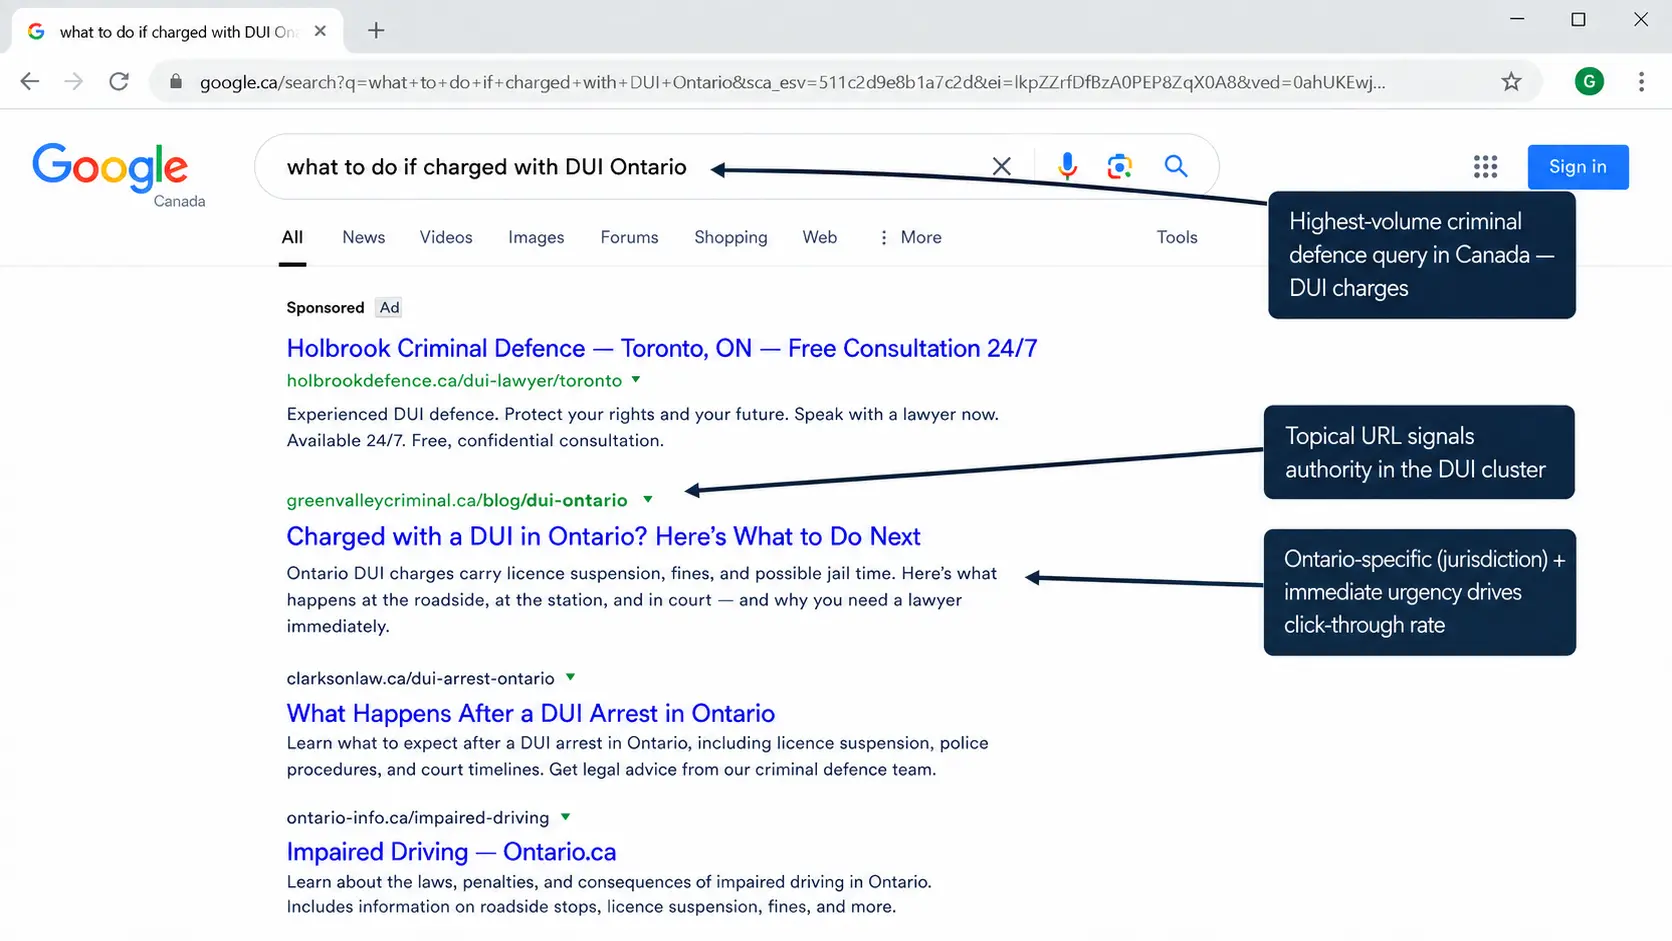
Task: Switch to the Videos tab
Action: point(446,238)
